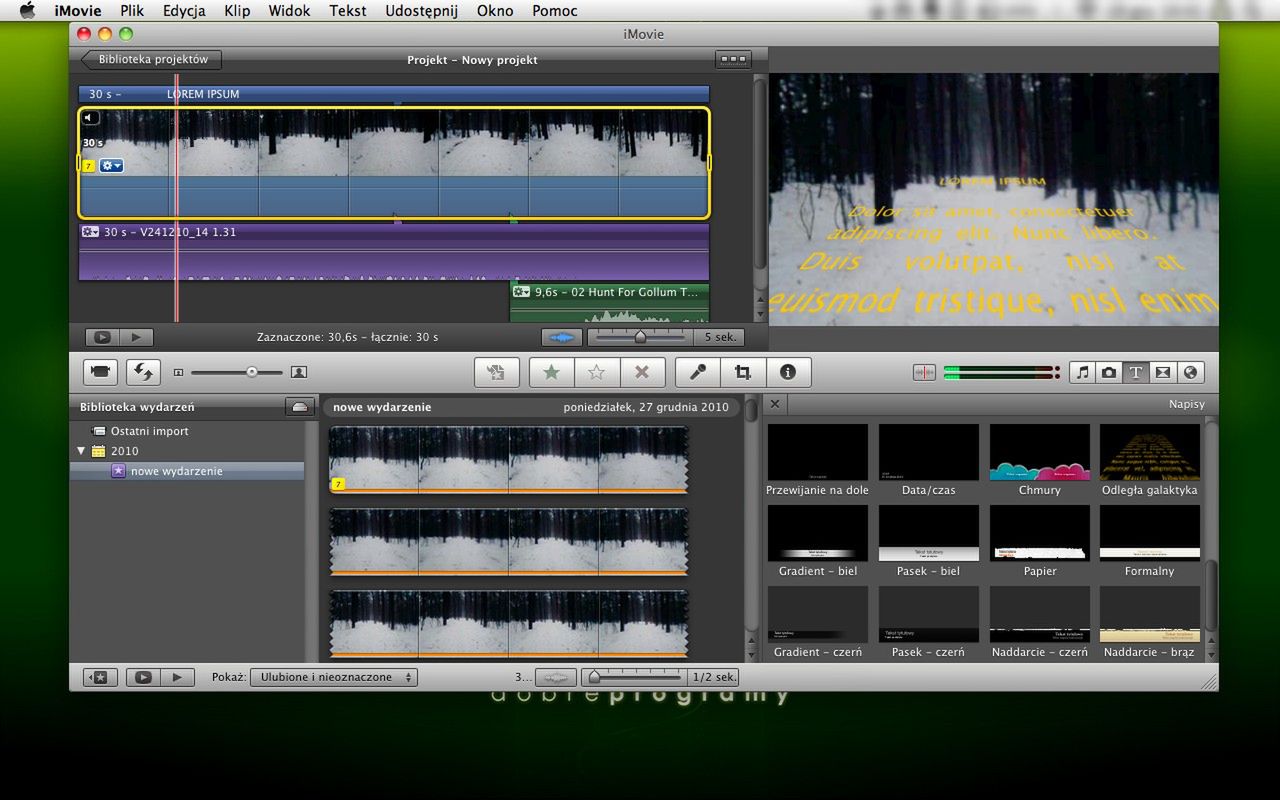Toggle audio waveforms in the project timeline

(x=561, y=338)
